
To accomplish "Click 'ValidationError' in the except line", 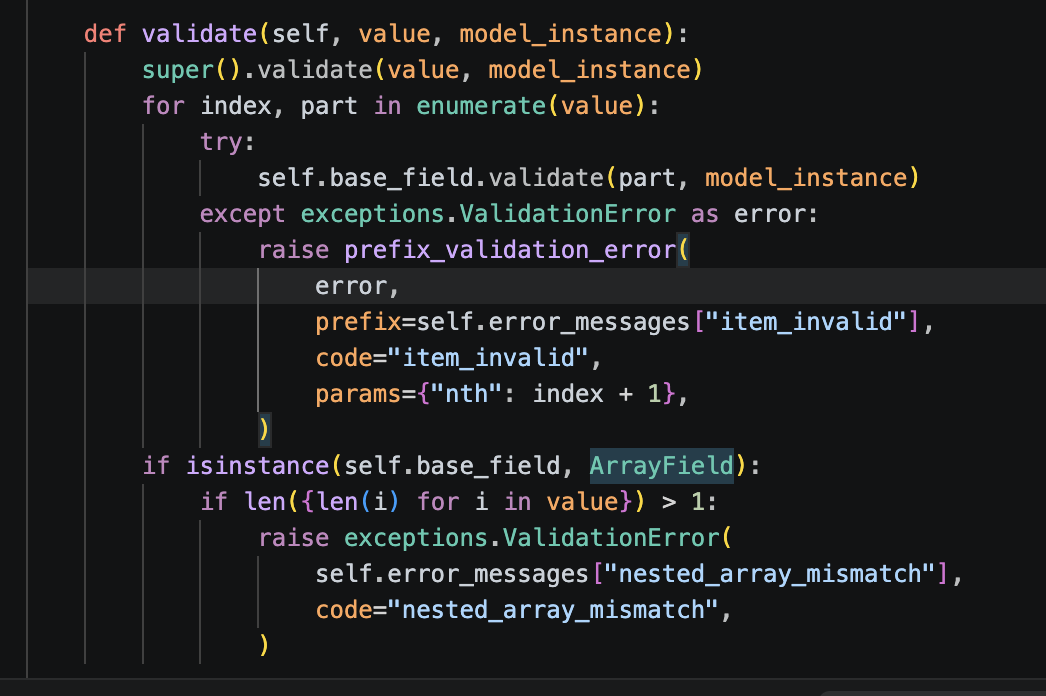I will [568, 214].
